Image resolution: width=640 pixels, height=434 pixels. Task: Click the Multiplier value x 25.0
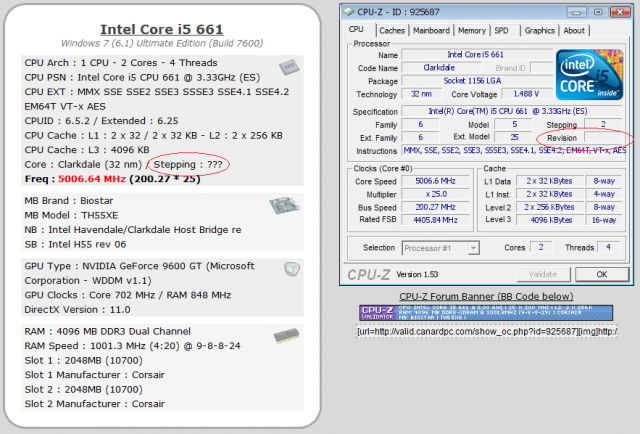click(x=435, y=194)
